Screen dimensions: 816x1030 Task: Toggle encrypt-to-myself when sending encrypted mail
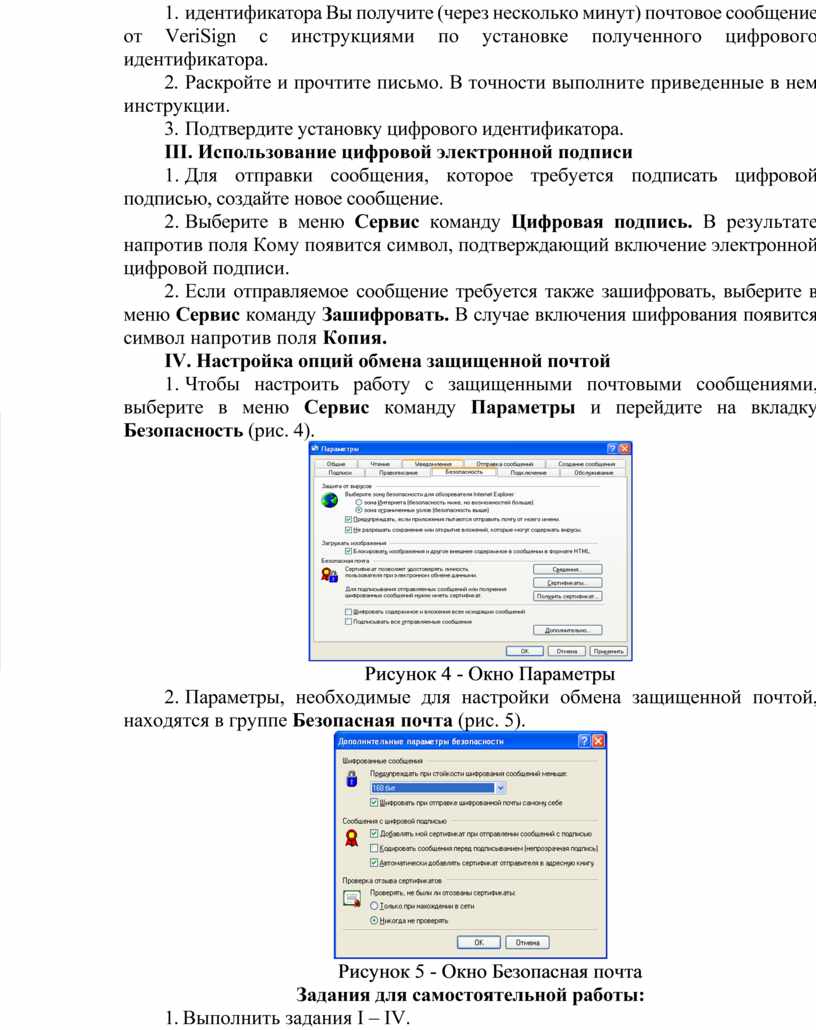click(x=374, y=802)
